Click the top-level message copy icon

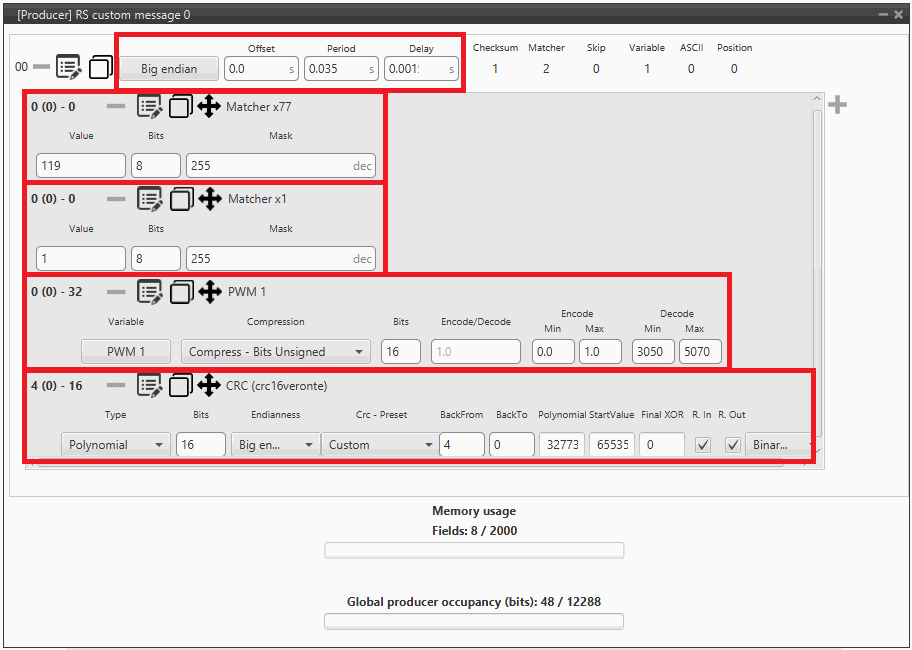click(100, 68)
